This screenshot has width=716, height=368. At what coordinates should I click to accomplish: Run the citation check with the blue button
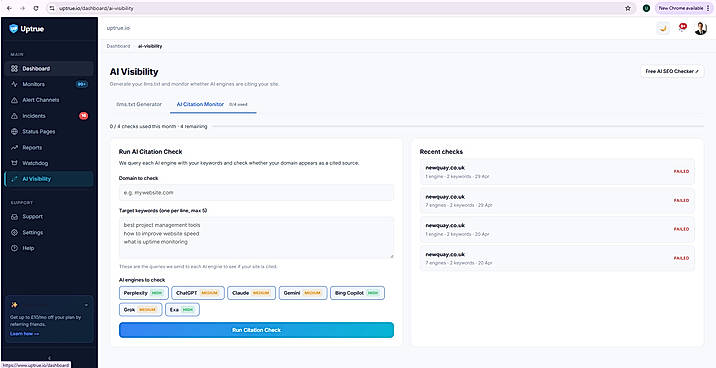tap(256, 330)
